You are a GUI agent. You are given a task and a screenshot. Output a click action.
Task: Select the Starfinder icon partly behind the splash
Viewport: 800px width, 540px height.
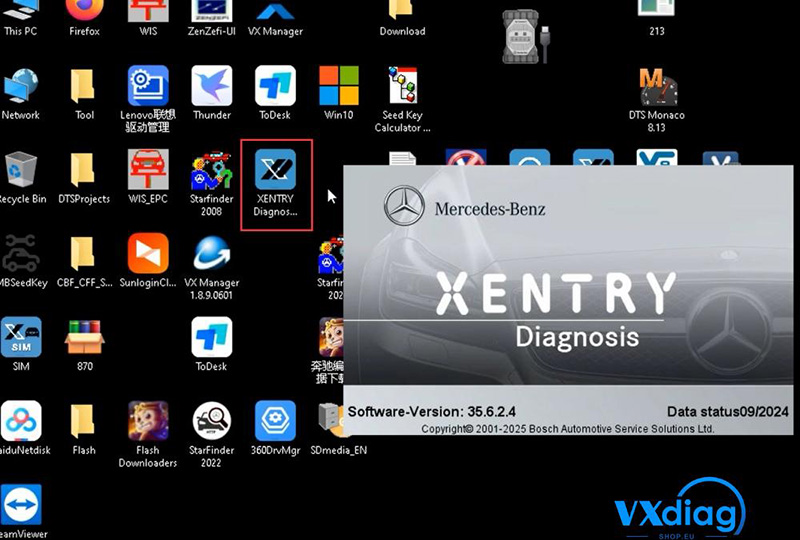tap(330, 267)
